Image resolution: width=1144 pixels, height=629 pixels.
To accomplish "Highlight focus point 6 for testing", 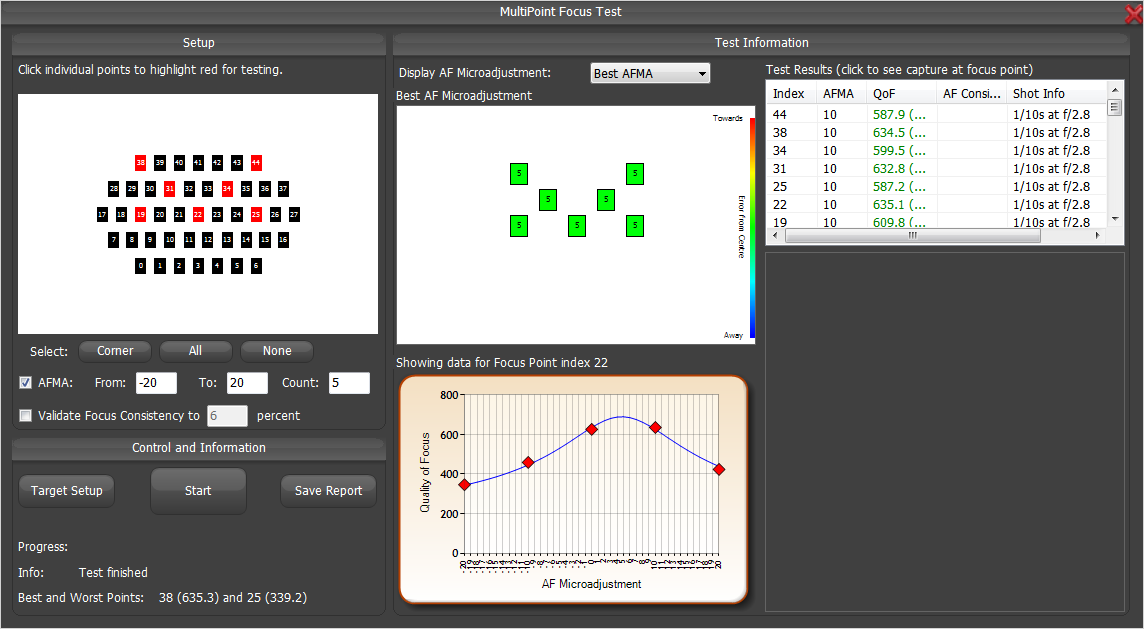I will (256, 266).
